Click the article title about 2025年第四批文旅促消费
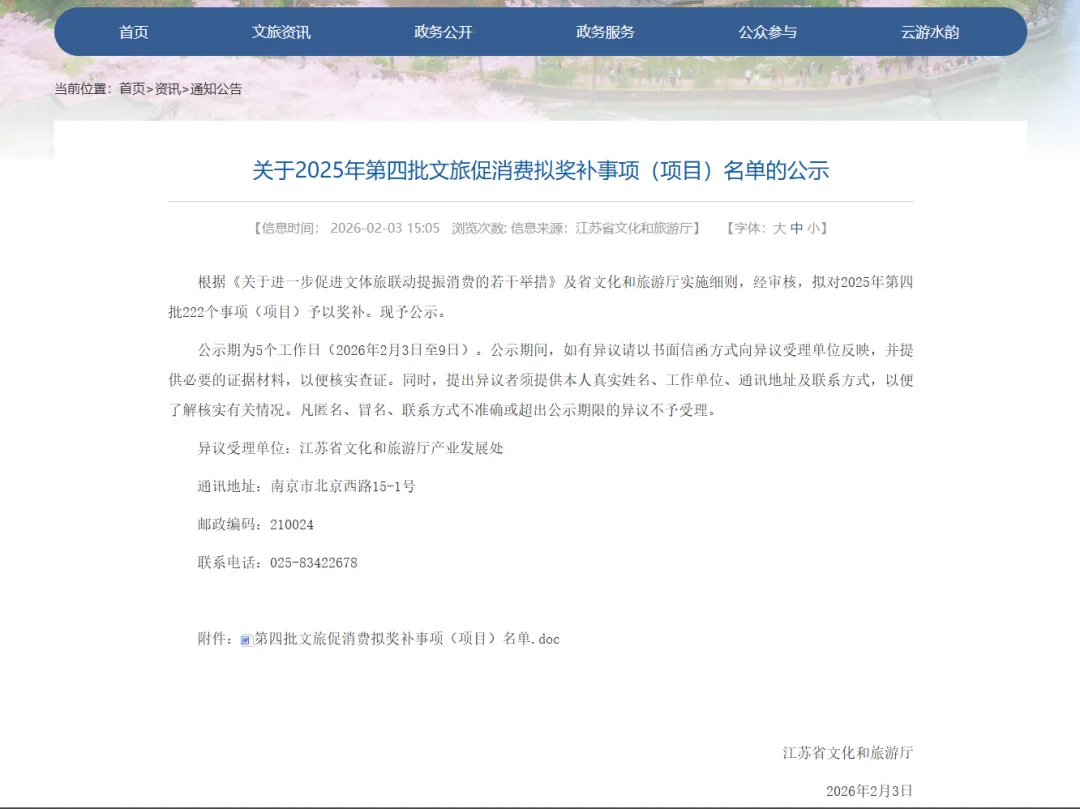Image resolution: width=1080 pixels, height=809 pixels. click(x=541, y=170)
